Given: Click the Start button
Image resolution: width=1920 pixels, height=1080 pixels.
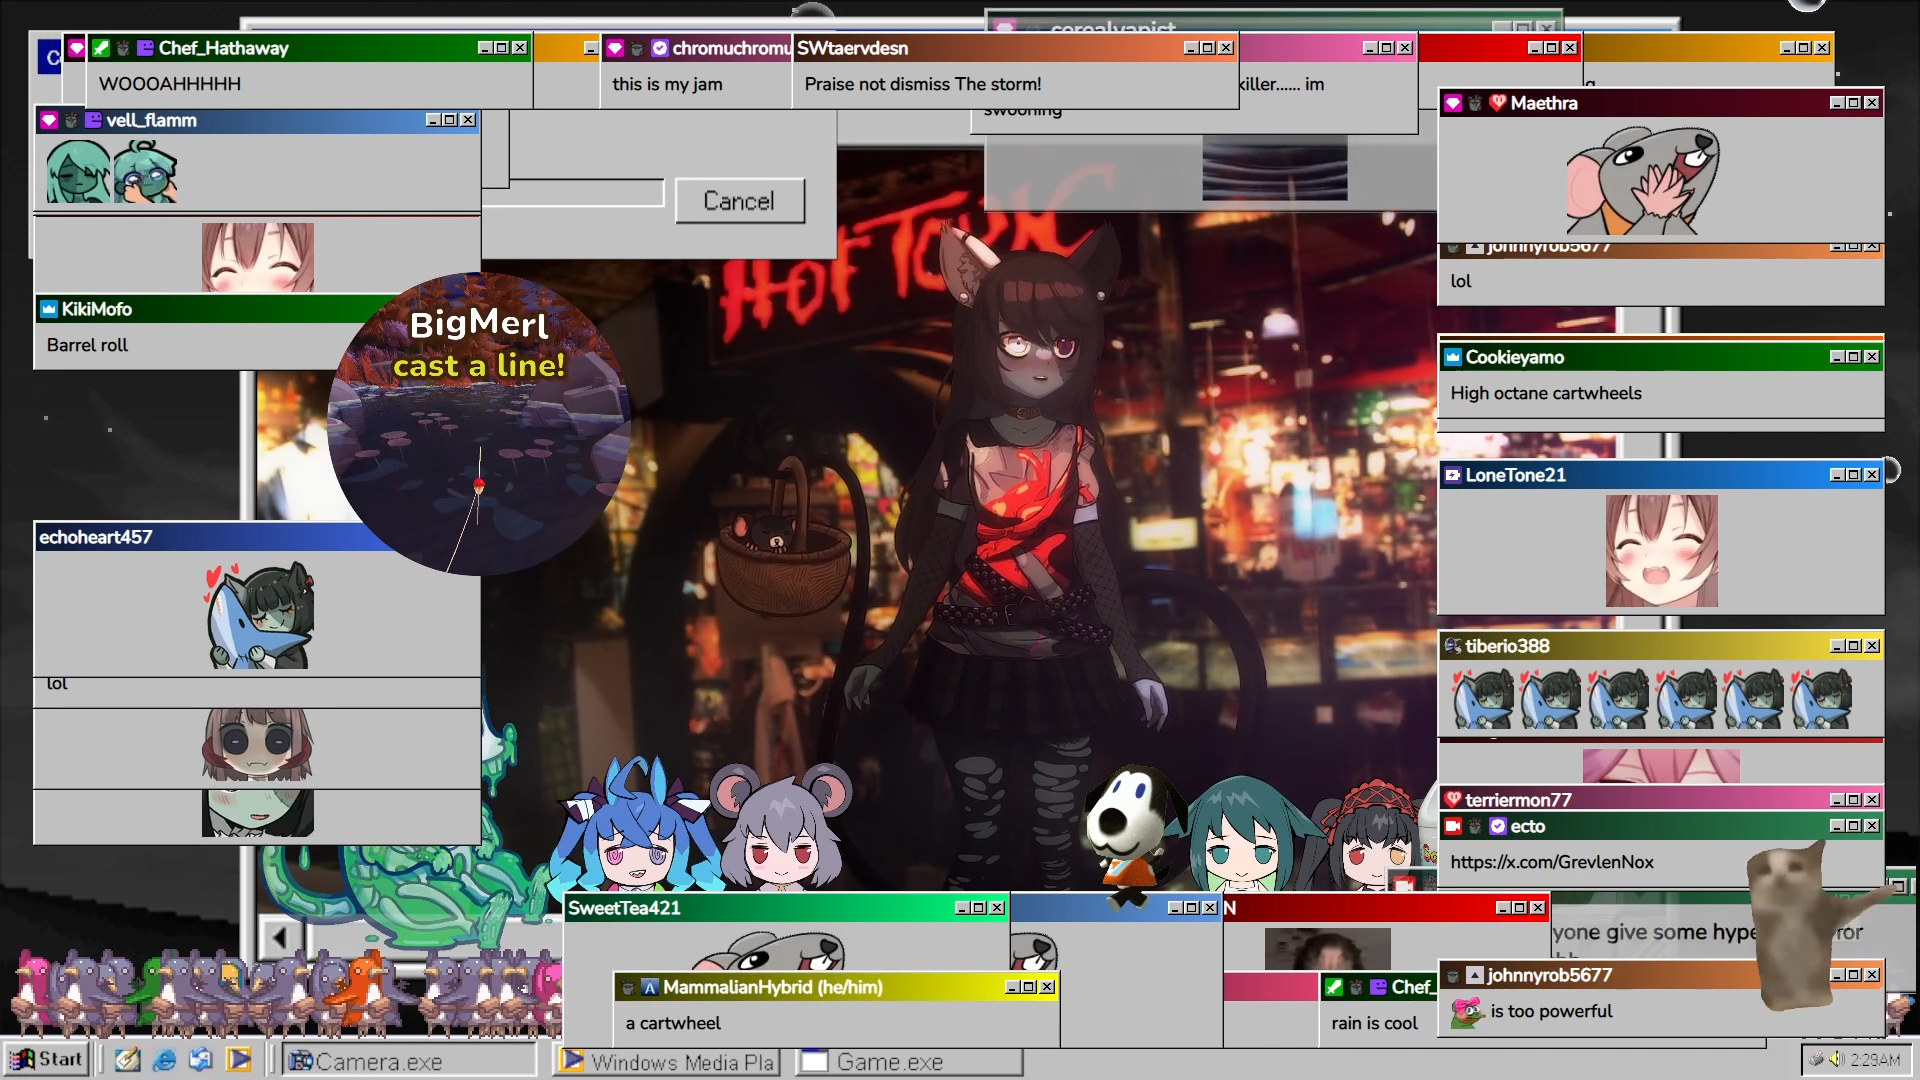Looking at the screenshot, I should click(x=46, y=1060).
